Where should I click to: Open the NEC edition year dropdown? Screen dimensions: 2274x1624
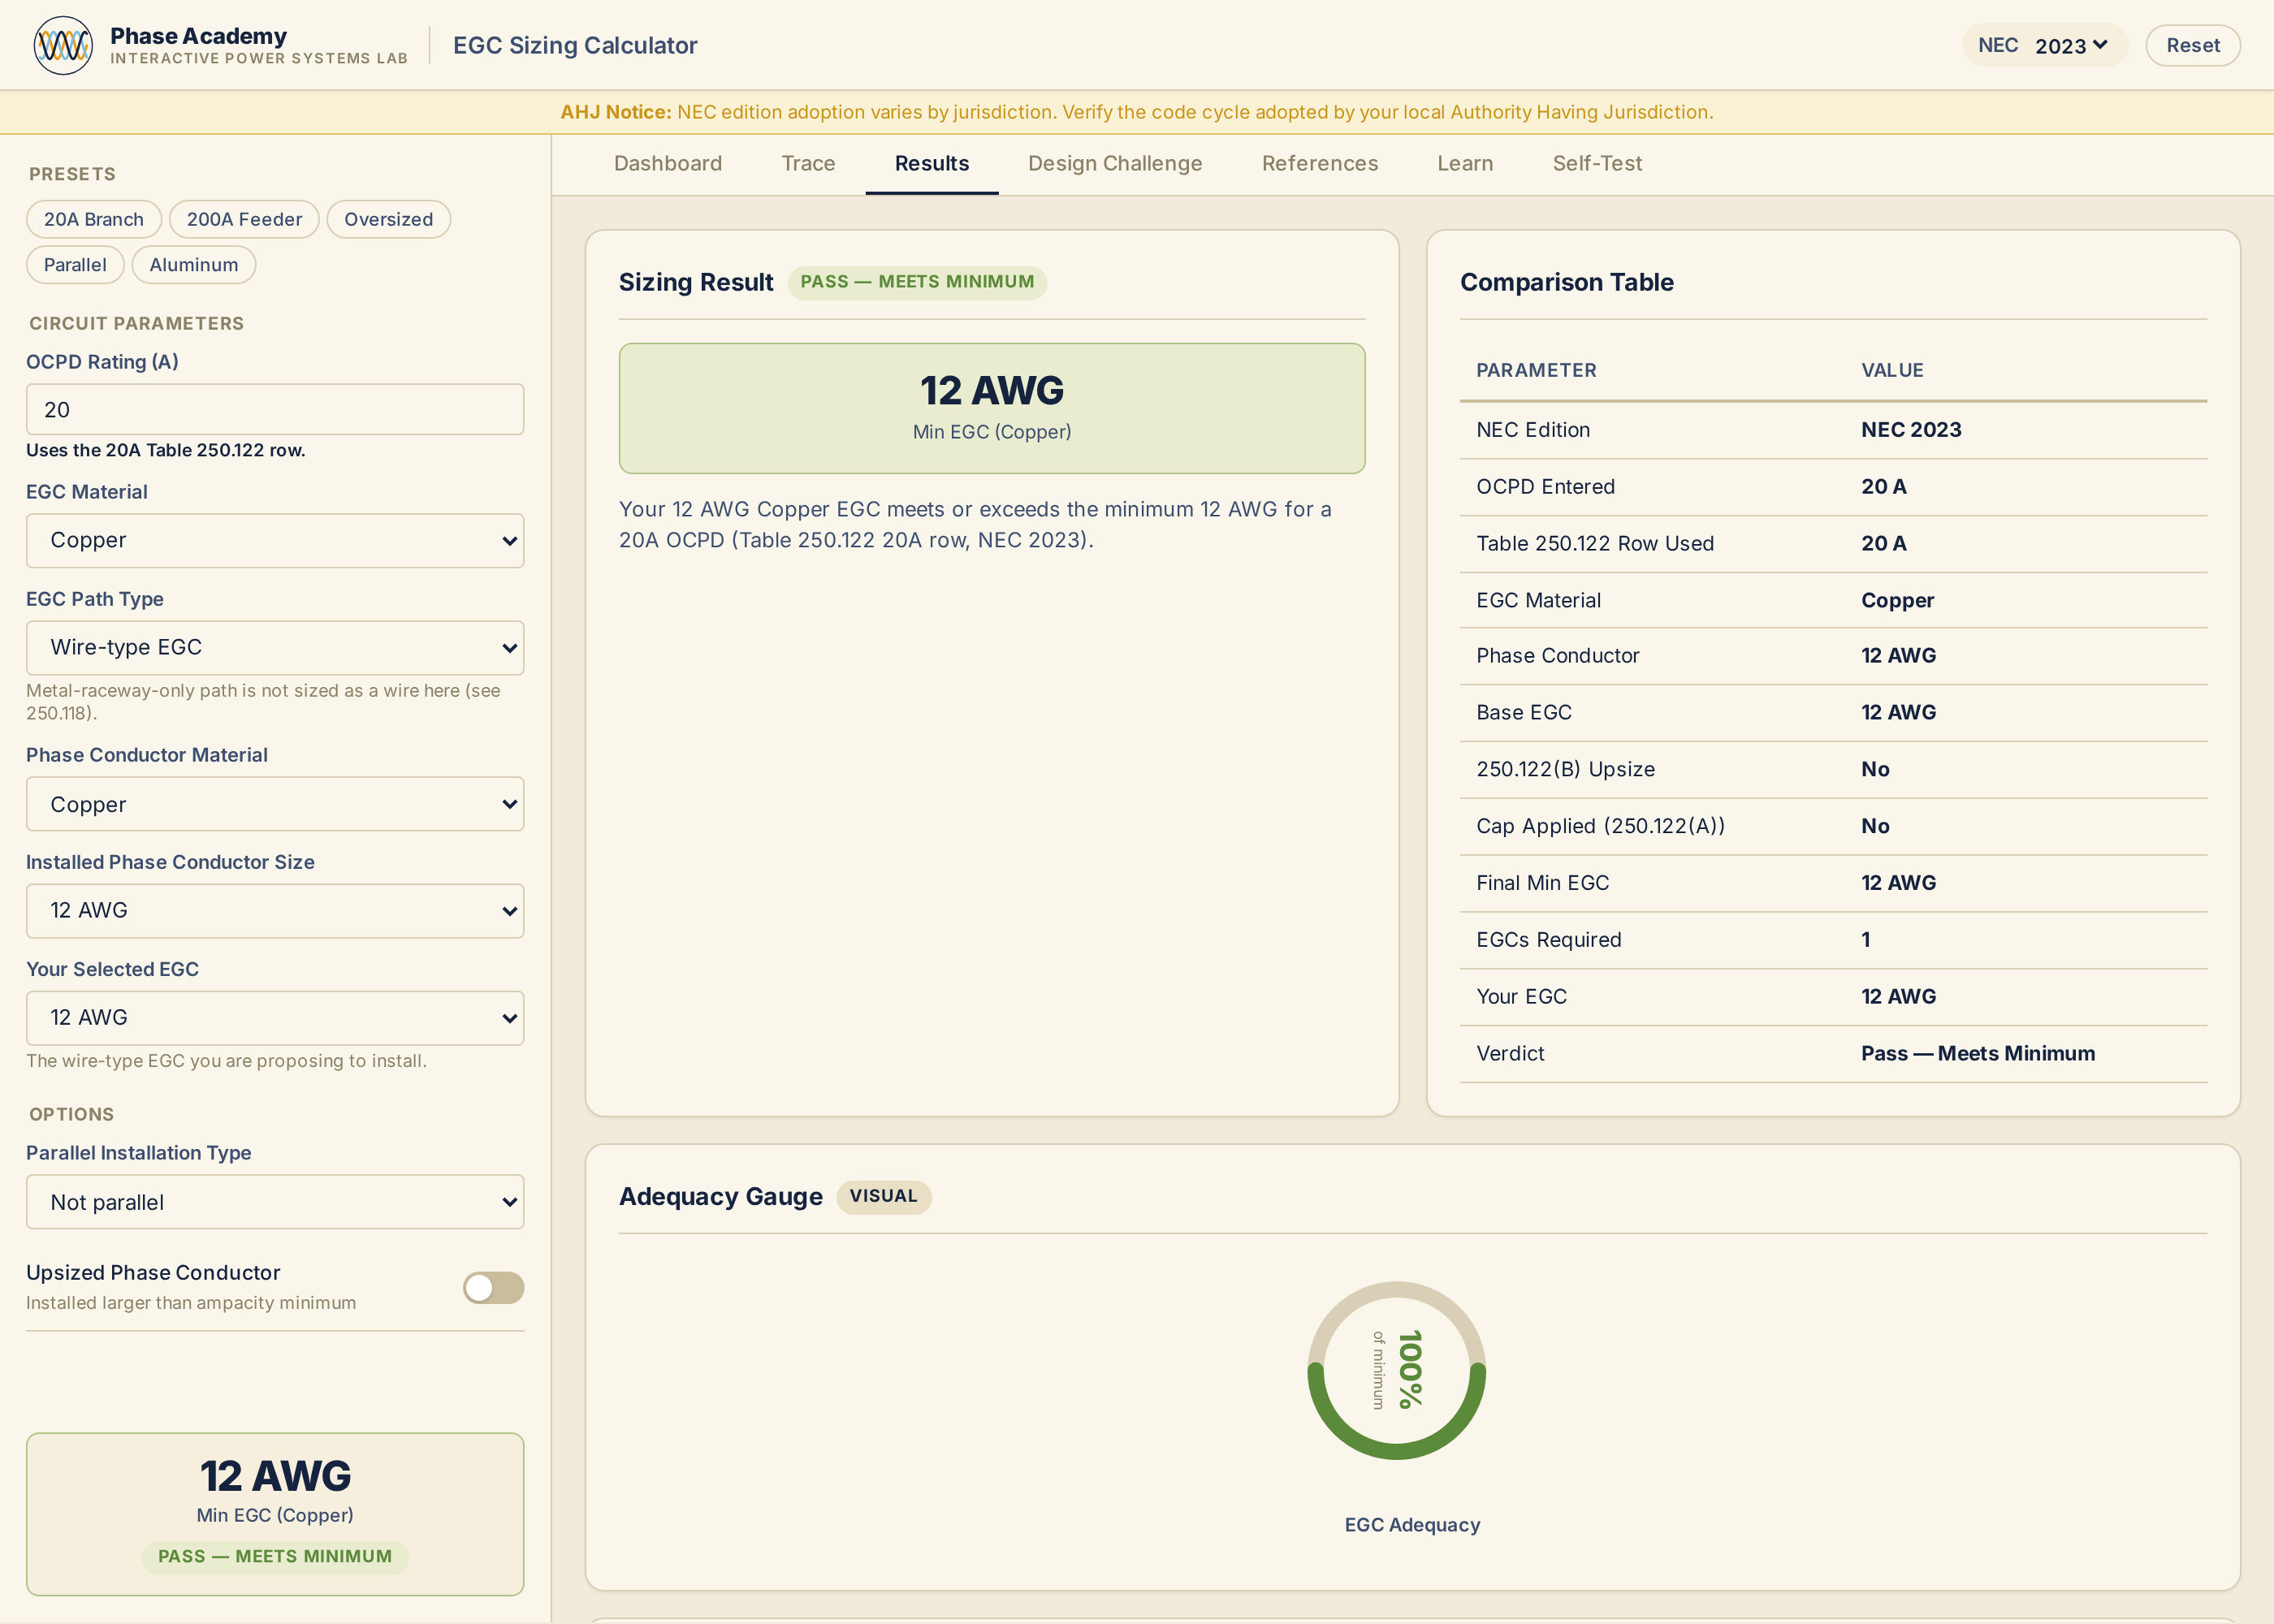pyautogui.click(x=2071, y=46)
